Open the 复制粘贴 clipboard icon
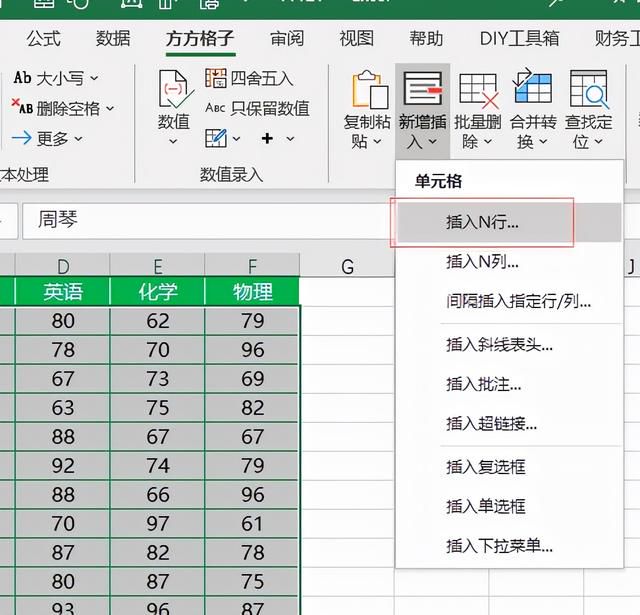Viewport: 640px width, 615px height. [x=370, y=89]
